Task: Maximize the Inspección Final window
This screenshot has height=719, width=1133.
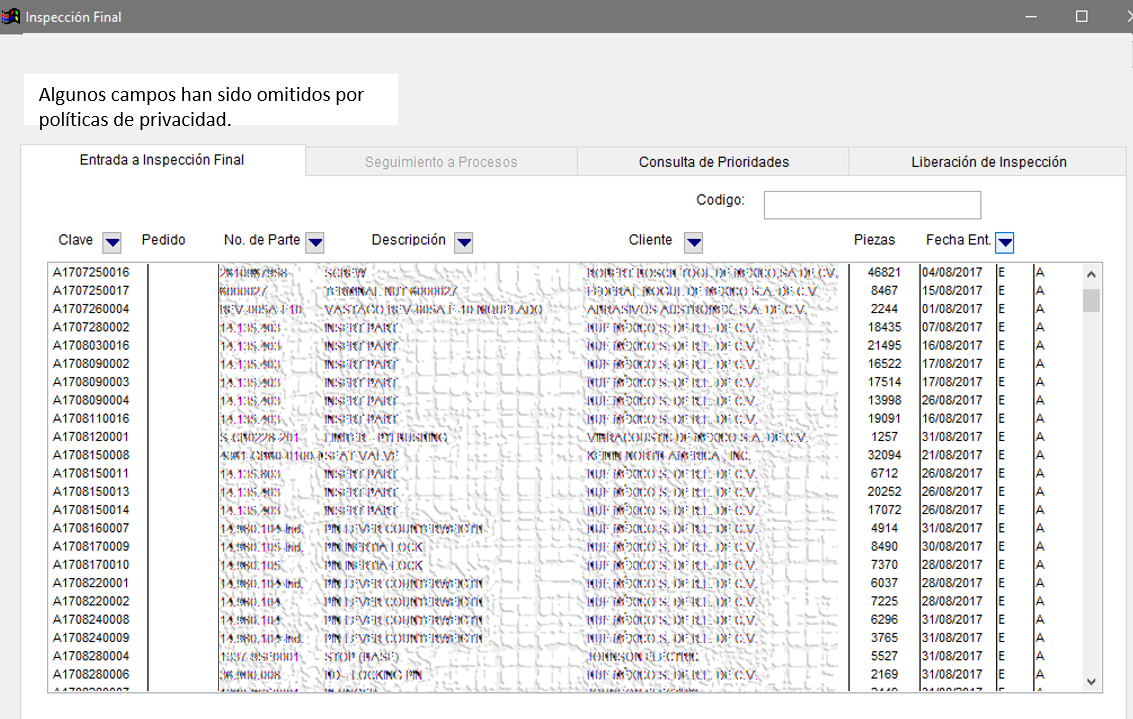Action: pos(1081,17)
